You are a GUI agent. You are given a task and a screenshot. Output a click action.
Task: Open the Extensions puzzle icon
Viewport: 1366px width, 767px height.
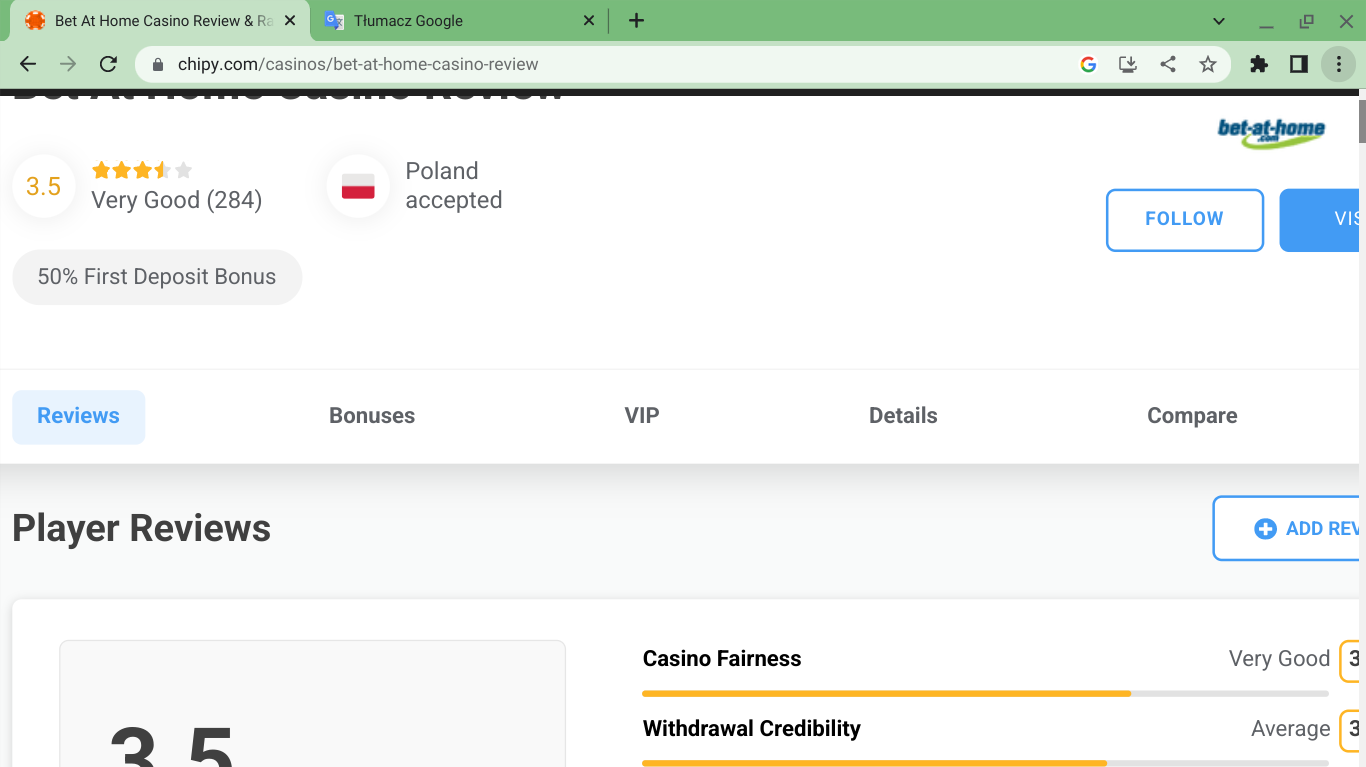[x=1259, y=64]
